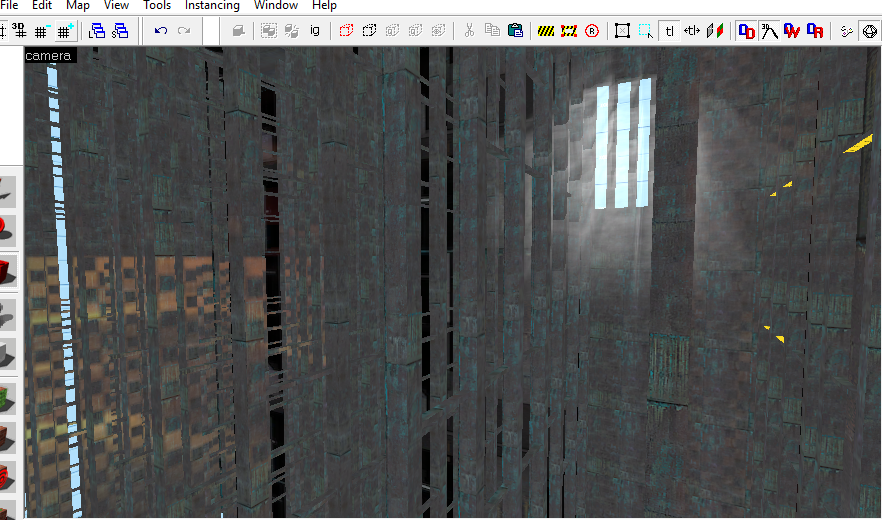
Task: Click the cut scissors icon
Action: 469,30
